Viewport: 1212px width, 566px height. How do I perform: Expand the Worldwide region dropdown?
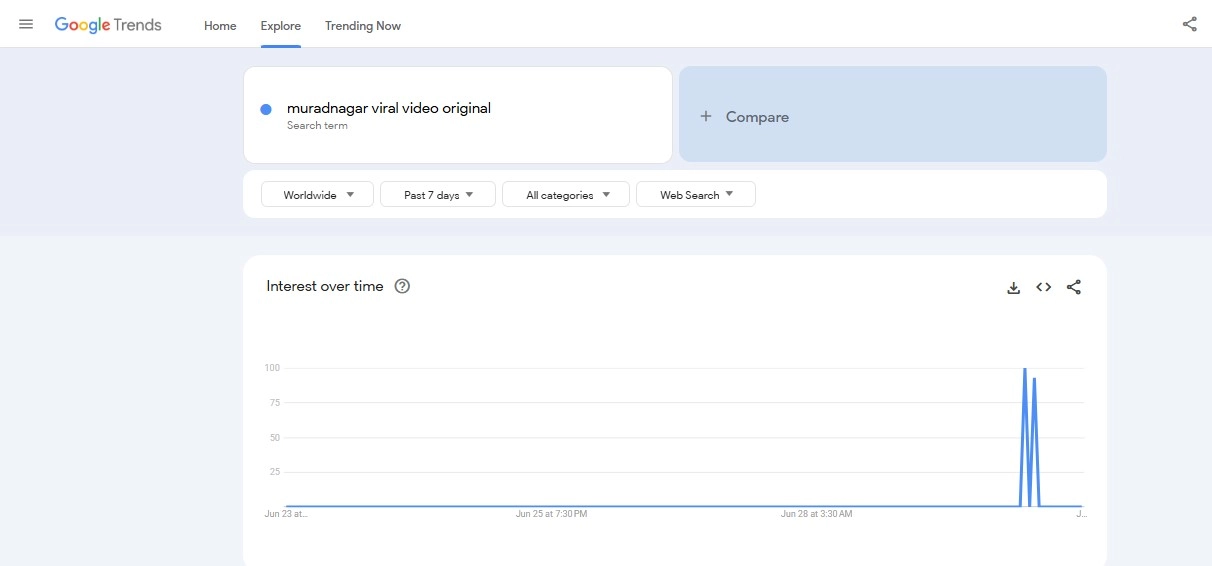(x=317, y=195)
